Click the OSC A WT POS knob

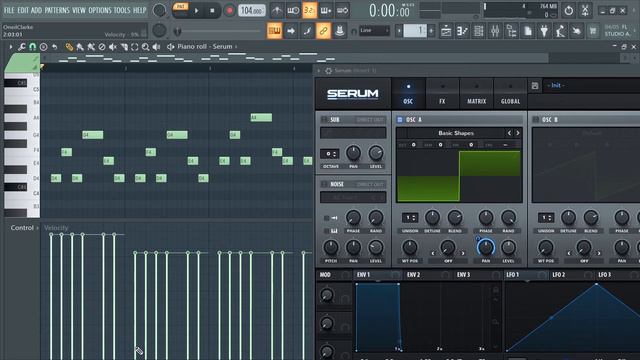(x=409, y=247)
